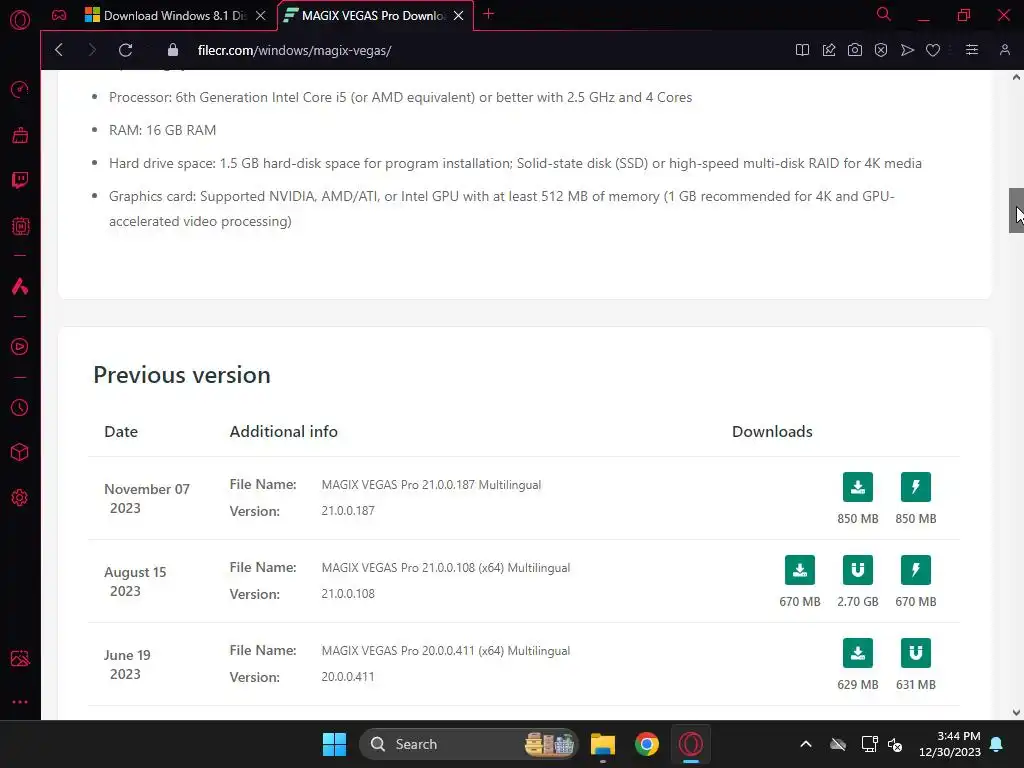The height and width of the screenshot is (768, 1024).
Task: Show hidden system tray icons chevron
Action: tap(806, 744)
